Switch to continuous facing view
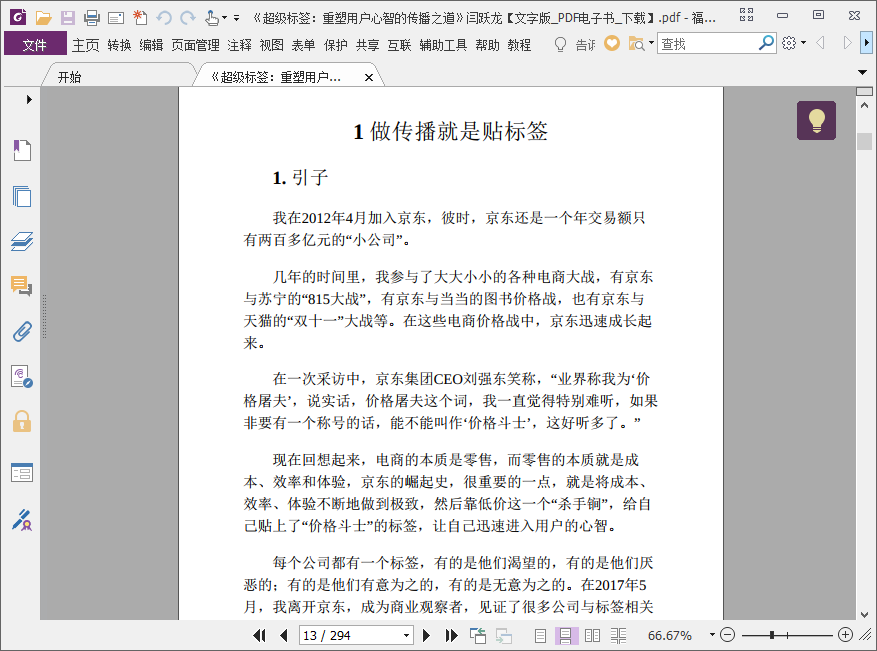 pos(619,636)
